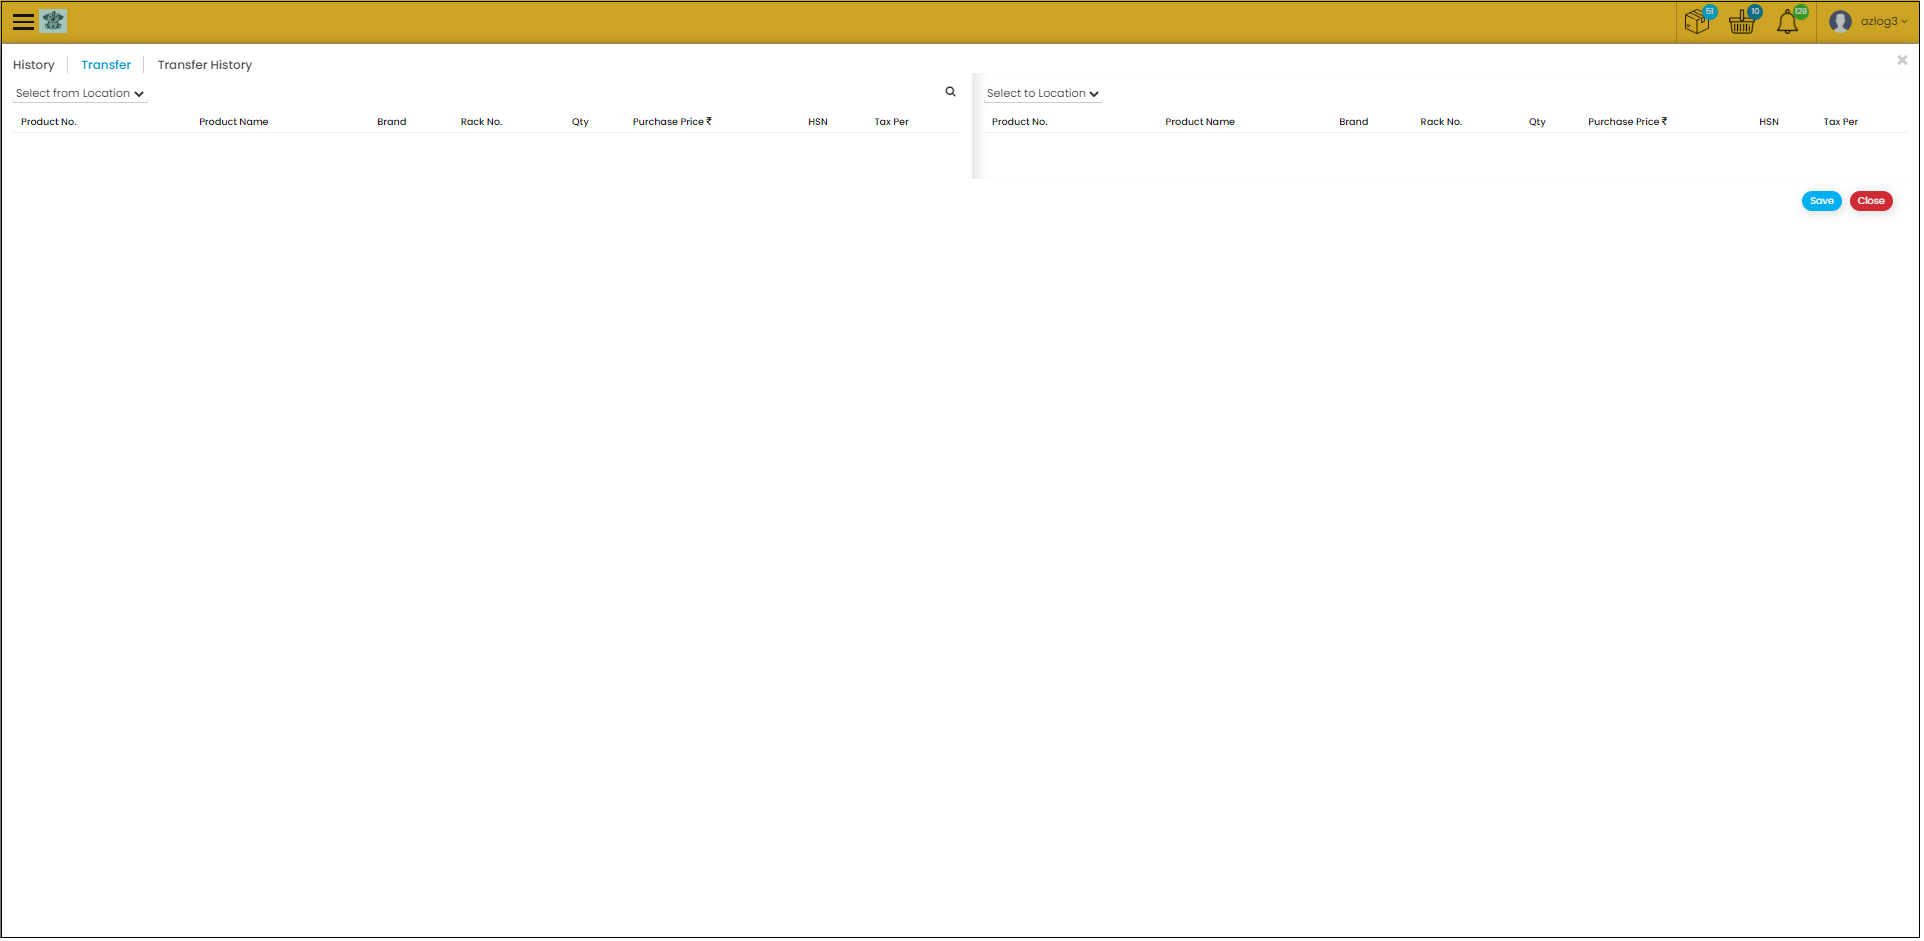The image size is (1924, 941).
Task: Click the red Close button
Action: (x=1873, y=202)
